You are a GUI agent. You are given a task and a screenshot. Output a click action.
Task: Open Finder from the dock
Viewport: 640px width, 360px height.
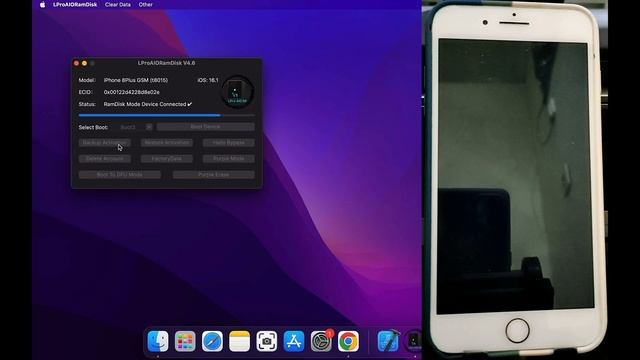pos(158,341)
